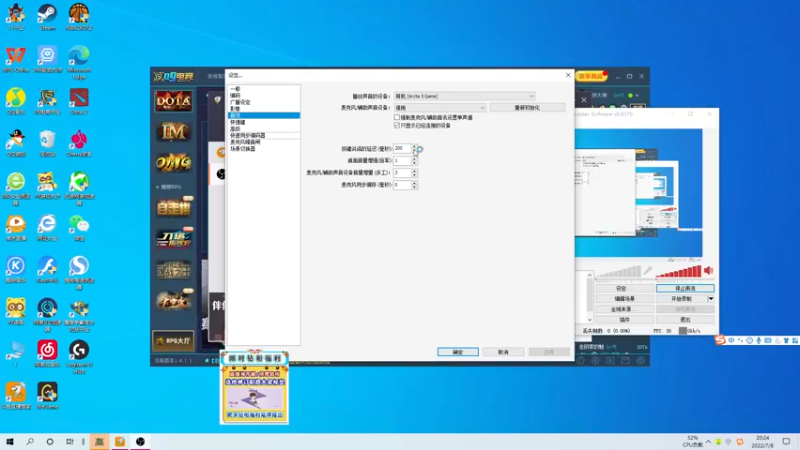Confirm settings with the 确定 button
800x450 pixels.
tap(458, 352)
